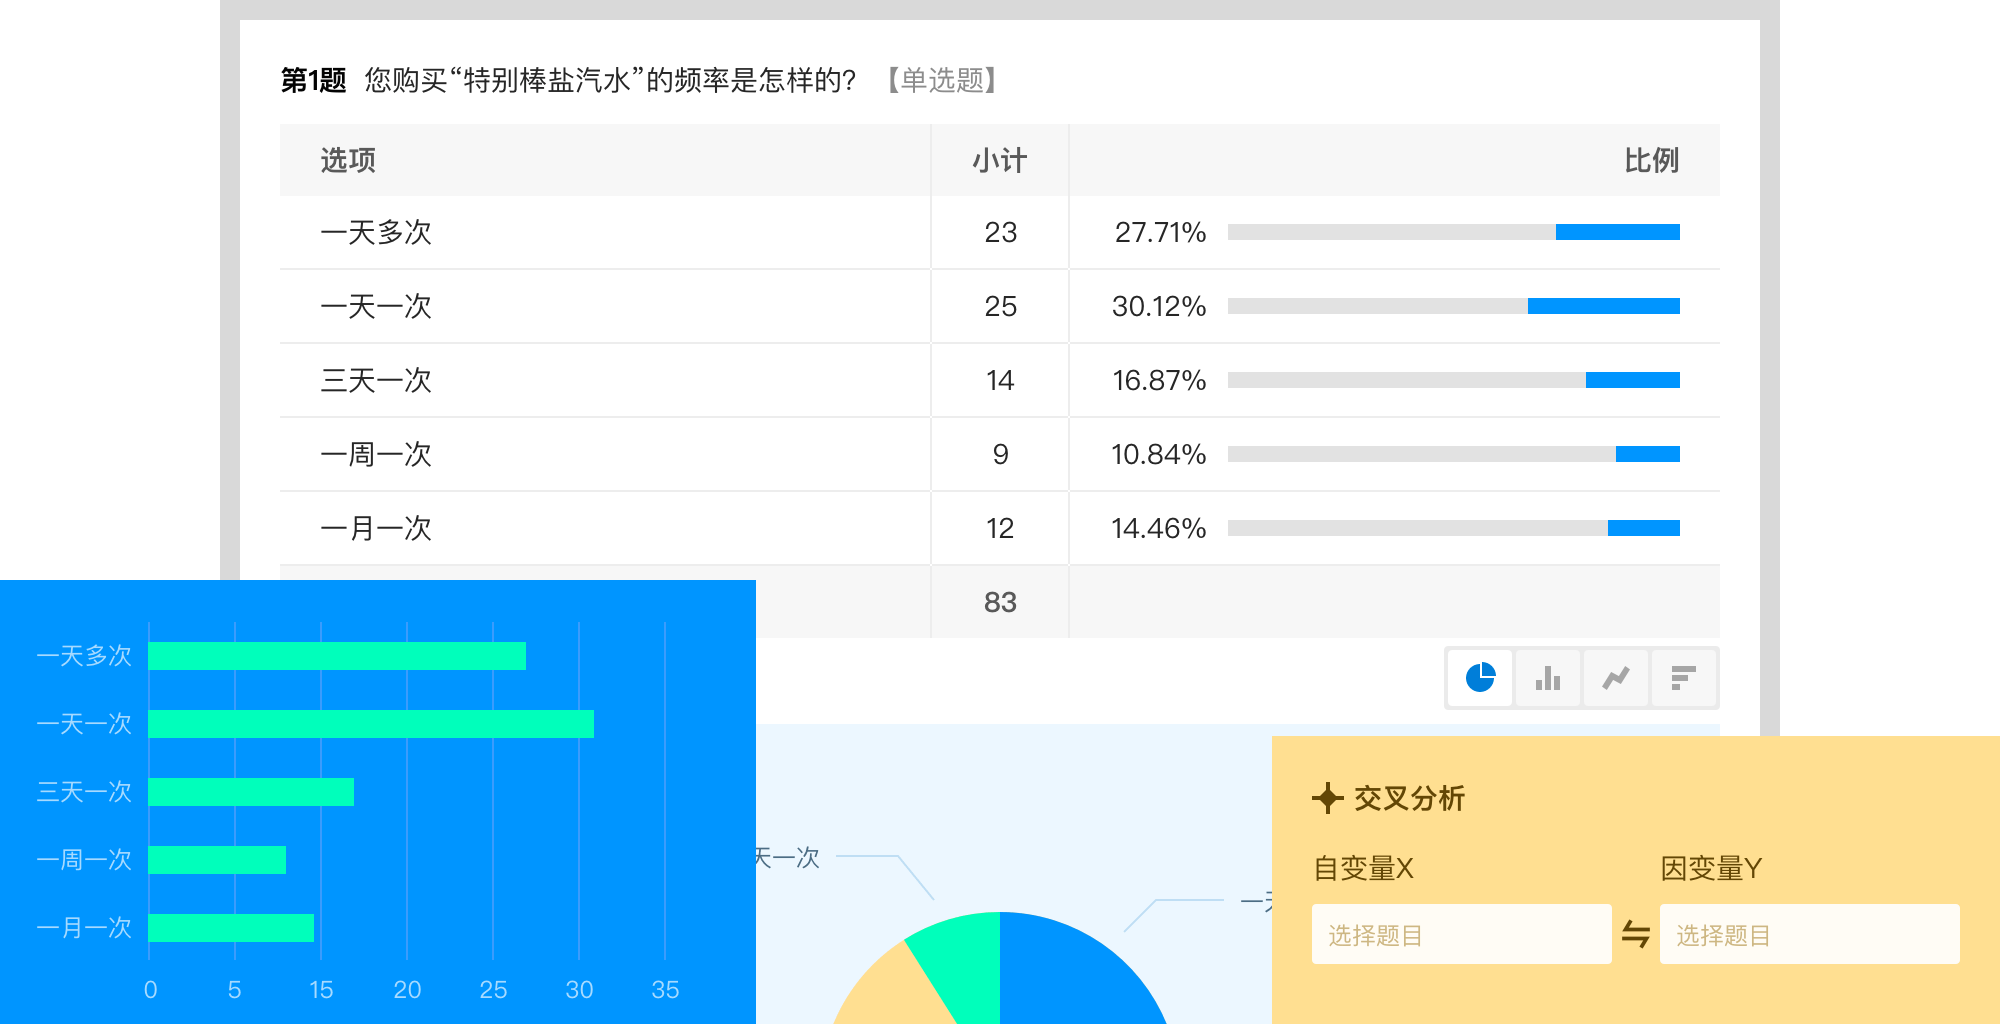This screenshot has width=2000, height=1024.
Task: Click the 自变量X label
Action: [1363, 868]
